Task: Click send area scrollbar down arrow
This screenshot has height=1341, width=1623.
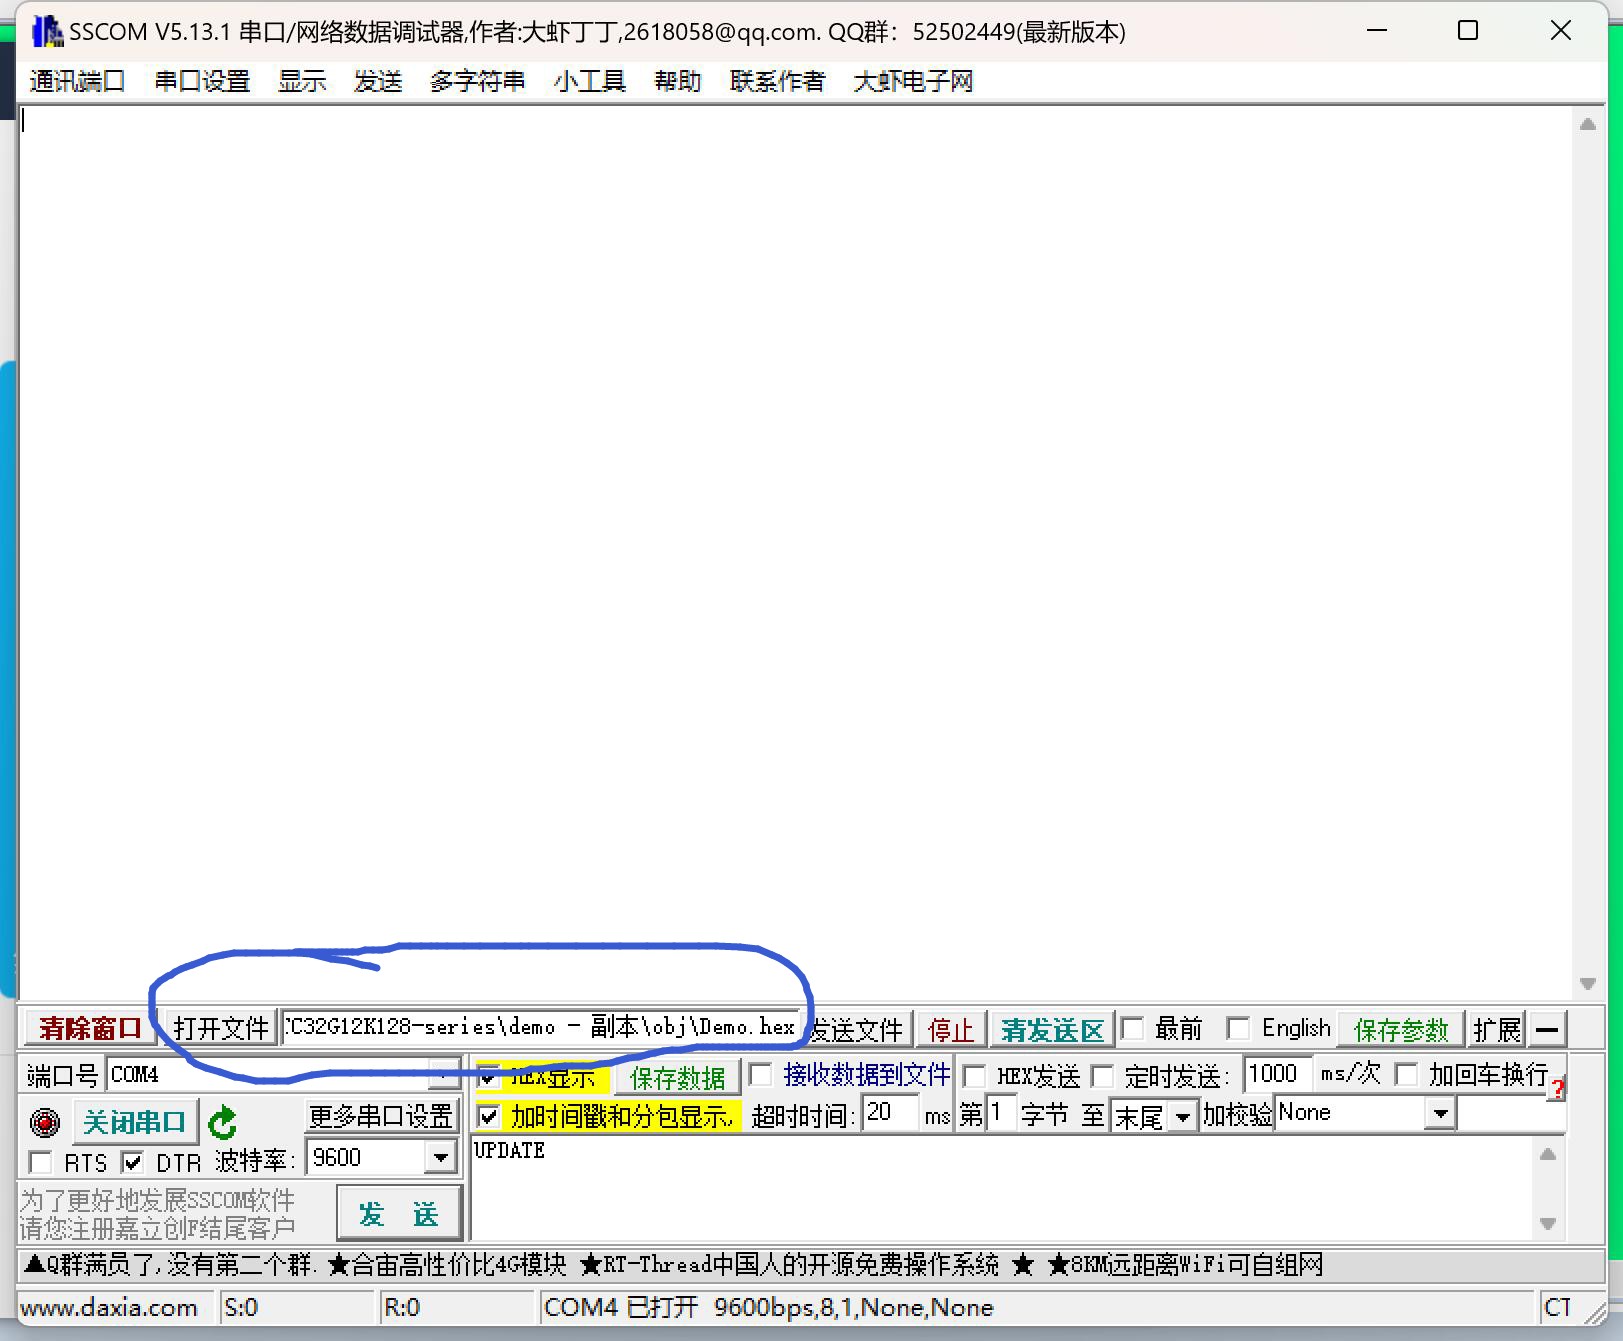Action: click(1548, 1224)
